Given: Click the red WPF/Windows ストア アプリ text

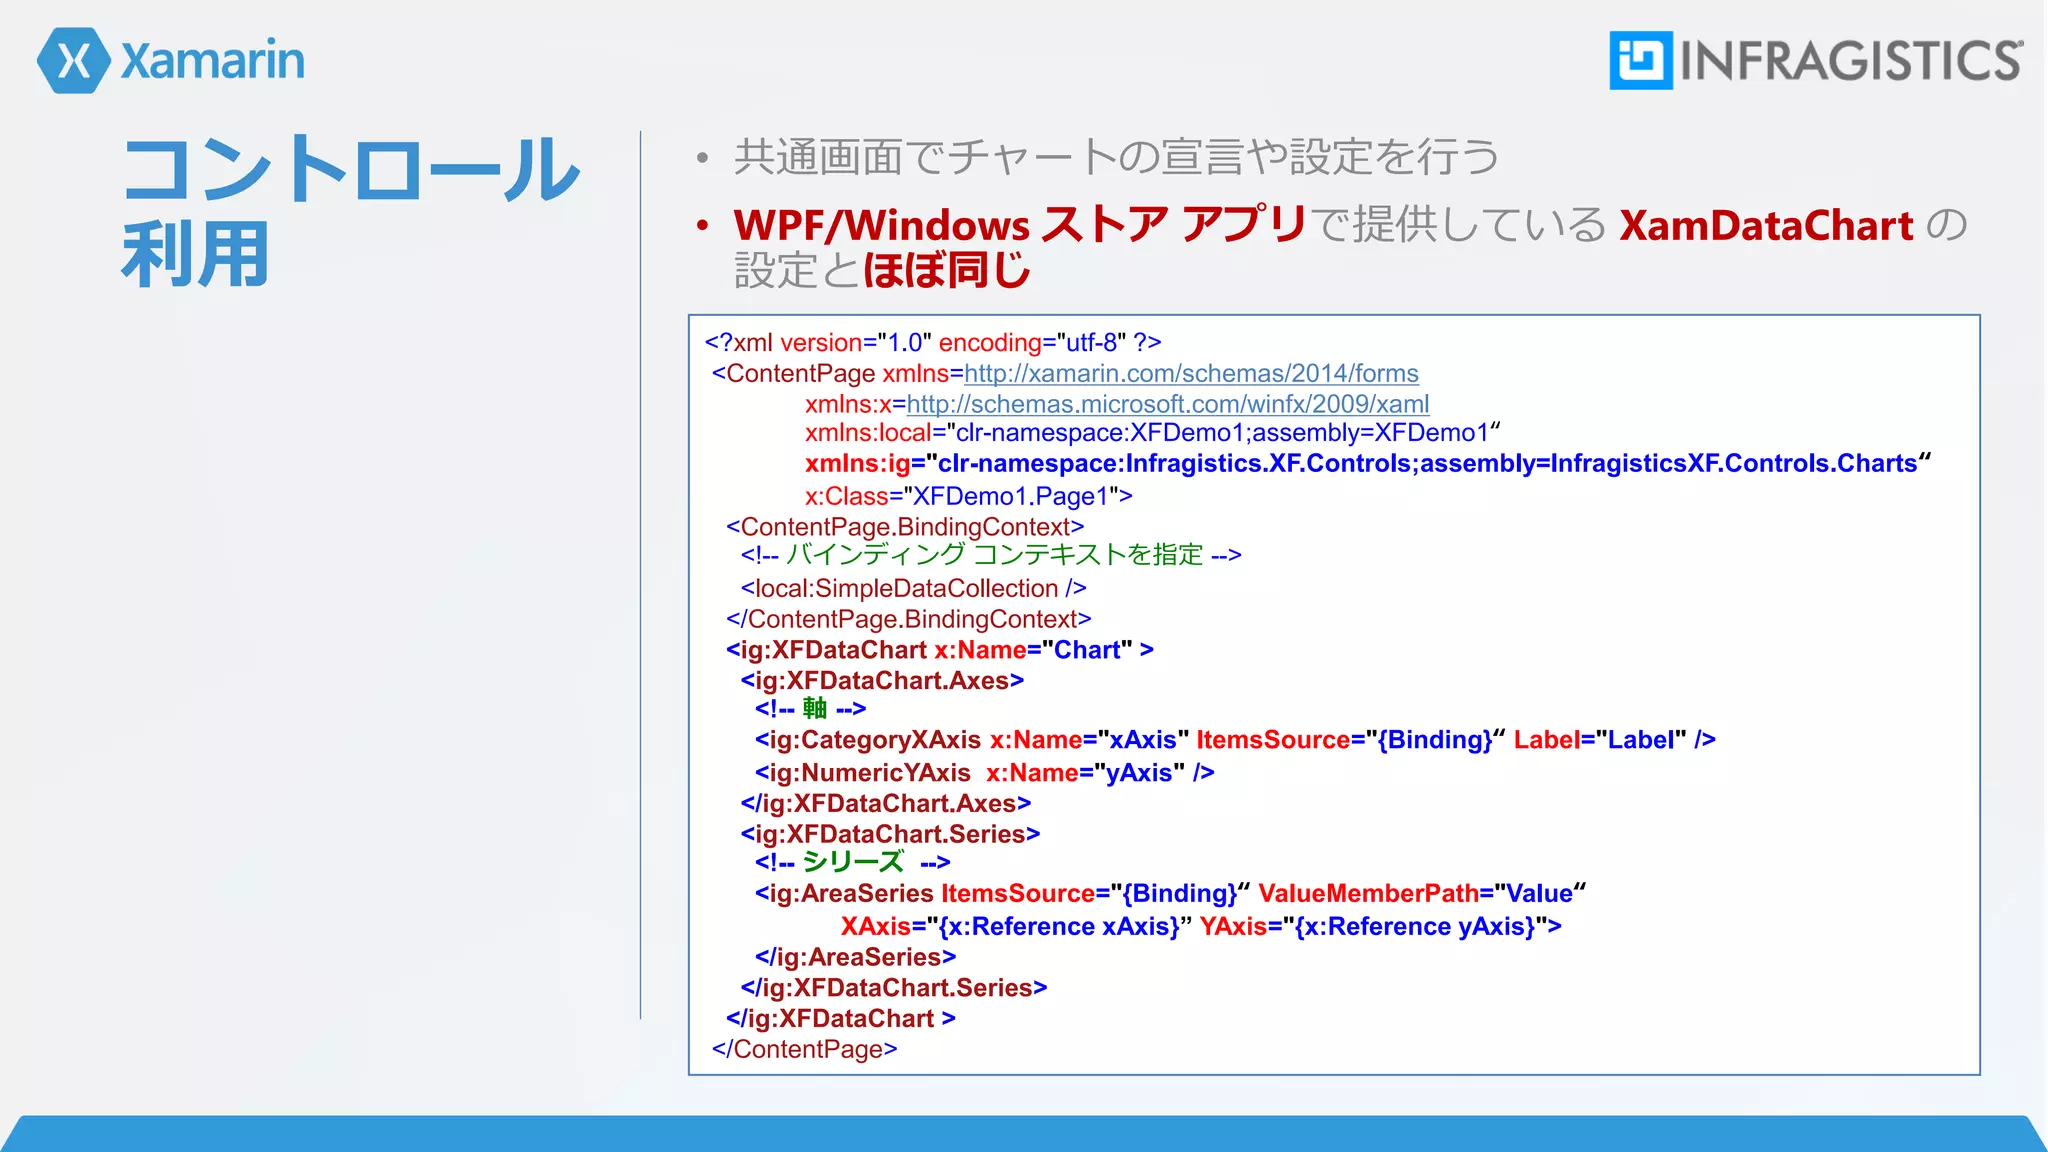Looking at the screenshot, I should tap(1020, 224).
